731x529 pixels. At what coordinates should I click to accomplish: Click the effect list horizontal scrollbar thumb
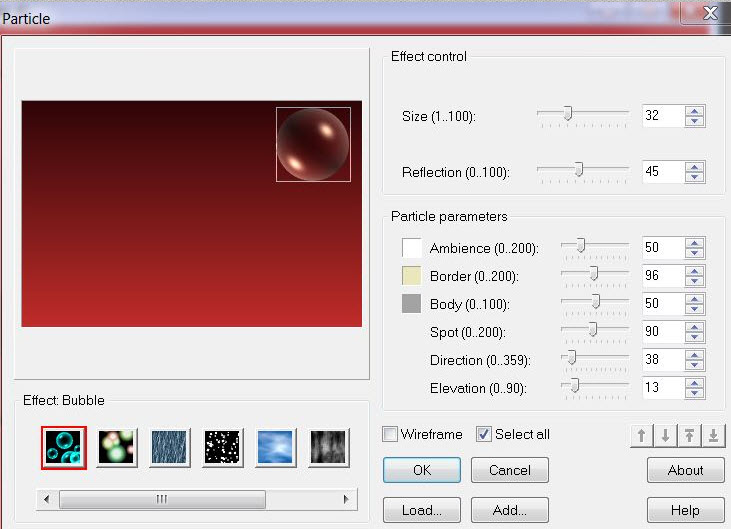pos(162,499)
